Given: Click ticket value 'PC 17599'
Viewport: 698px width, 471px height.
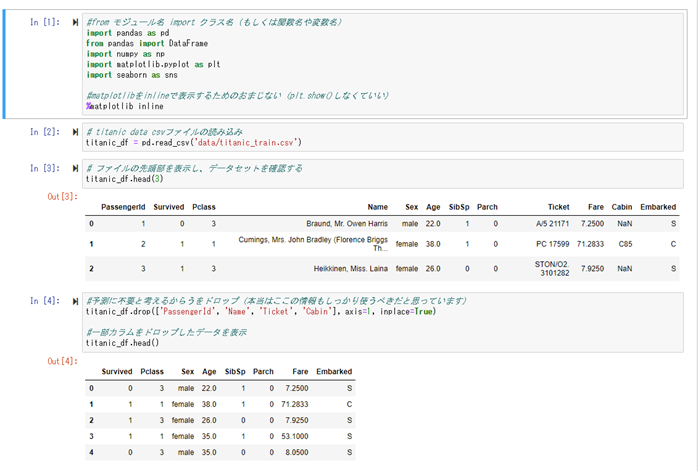Looking at the screenshot, I should tap(552, 244).
